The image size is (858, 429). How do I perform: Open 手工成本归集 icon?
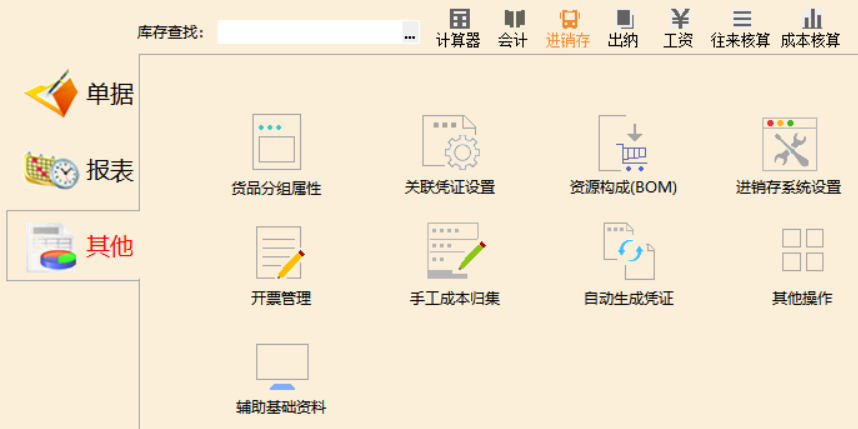pos(456,251)
